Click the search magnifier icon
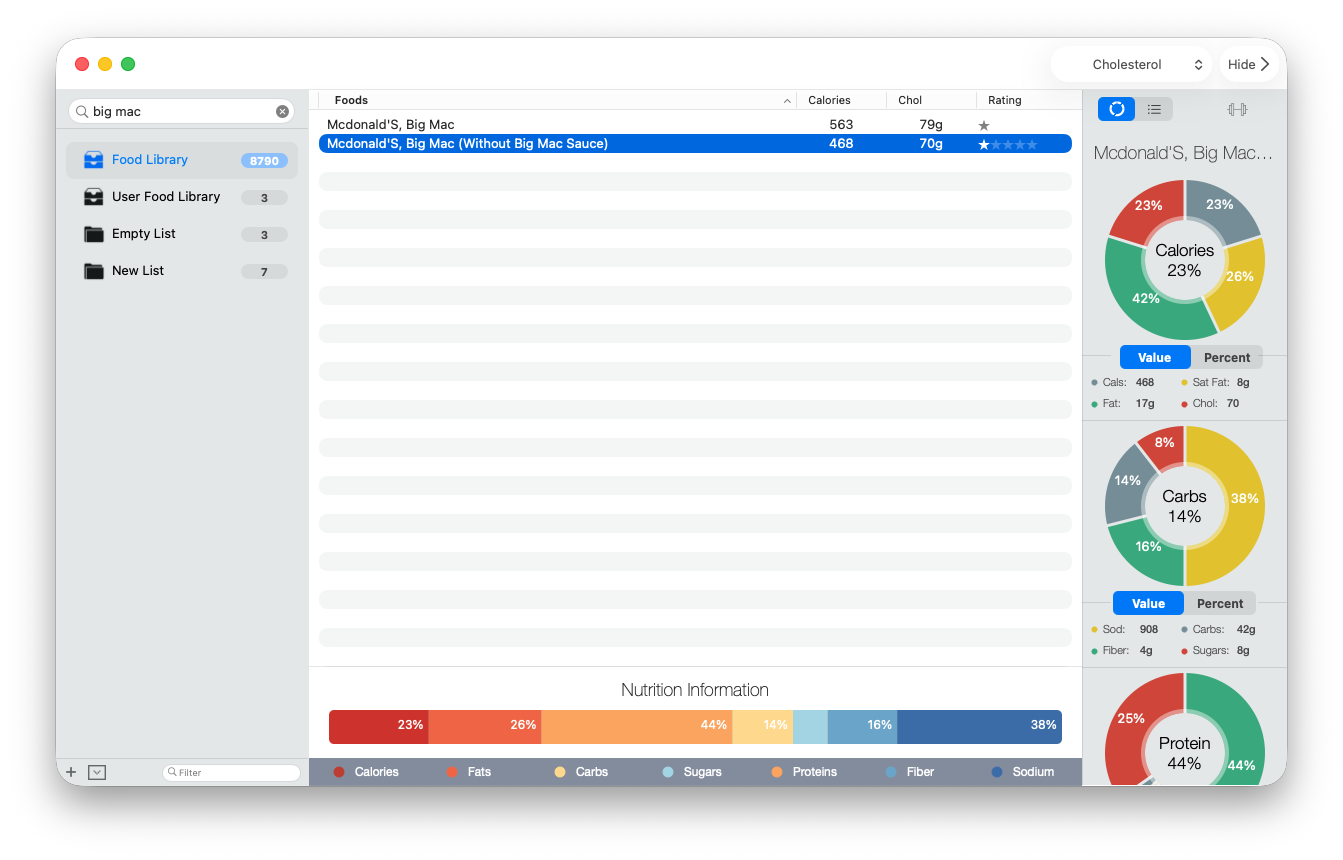Screen dimensions: 1343x860 point(82,111)
